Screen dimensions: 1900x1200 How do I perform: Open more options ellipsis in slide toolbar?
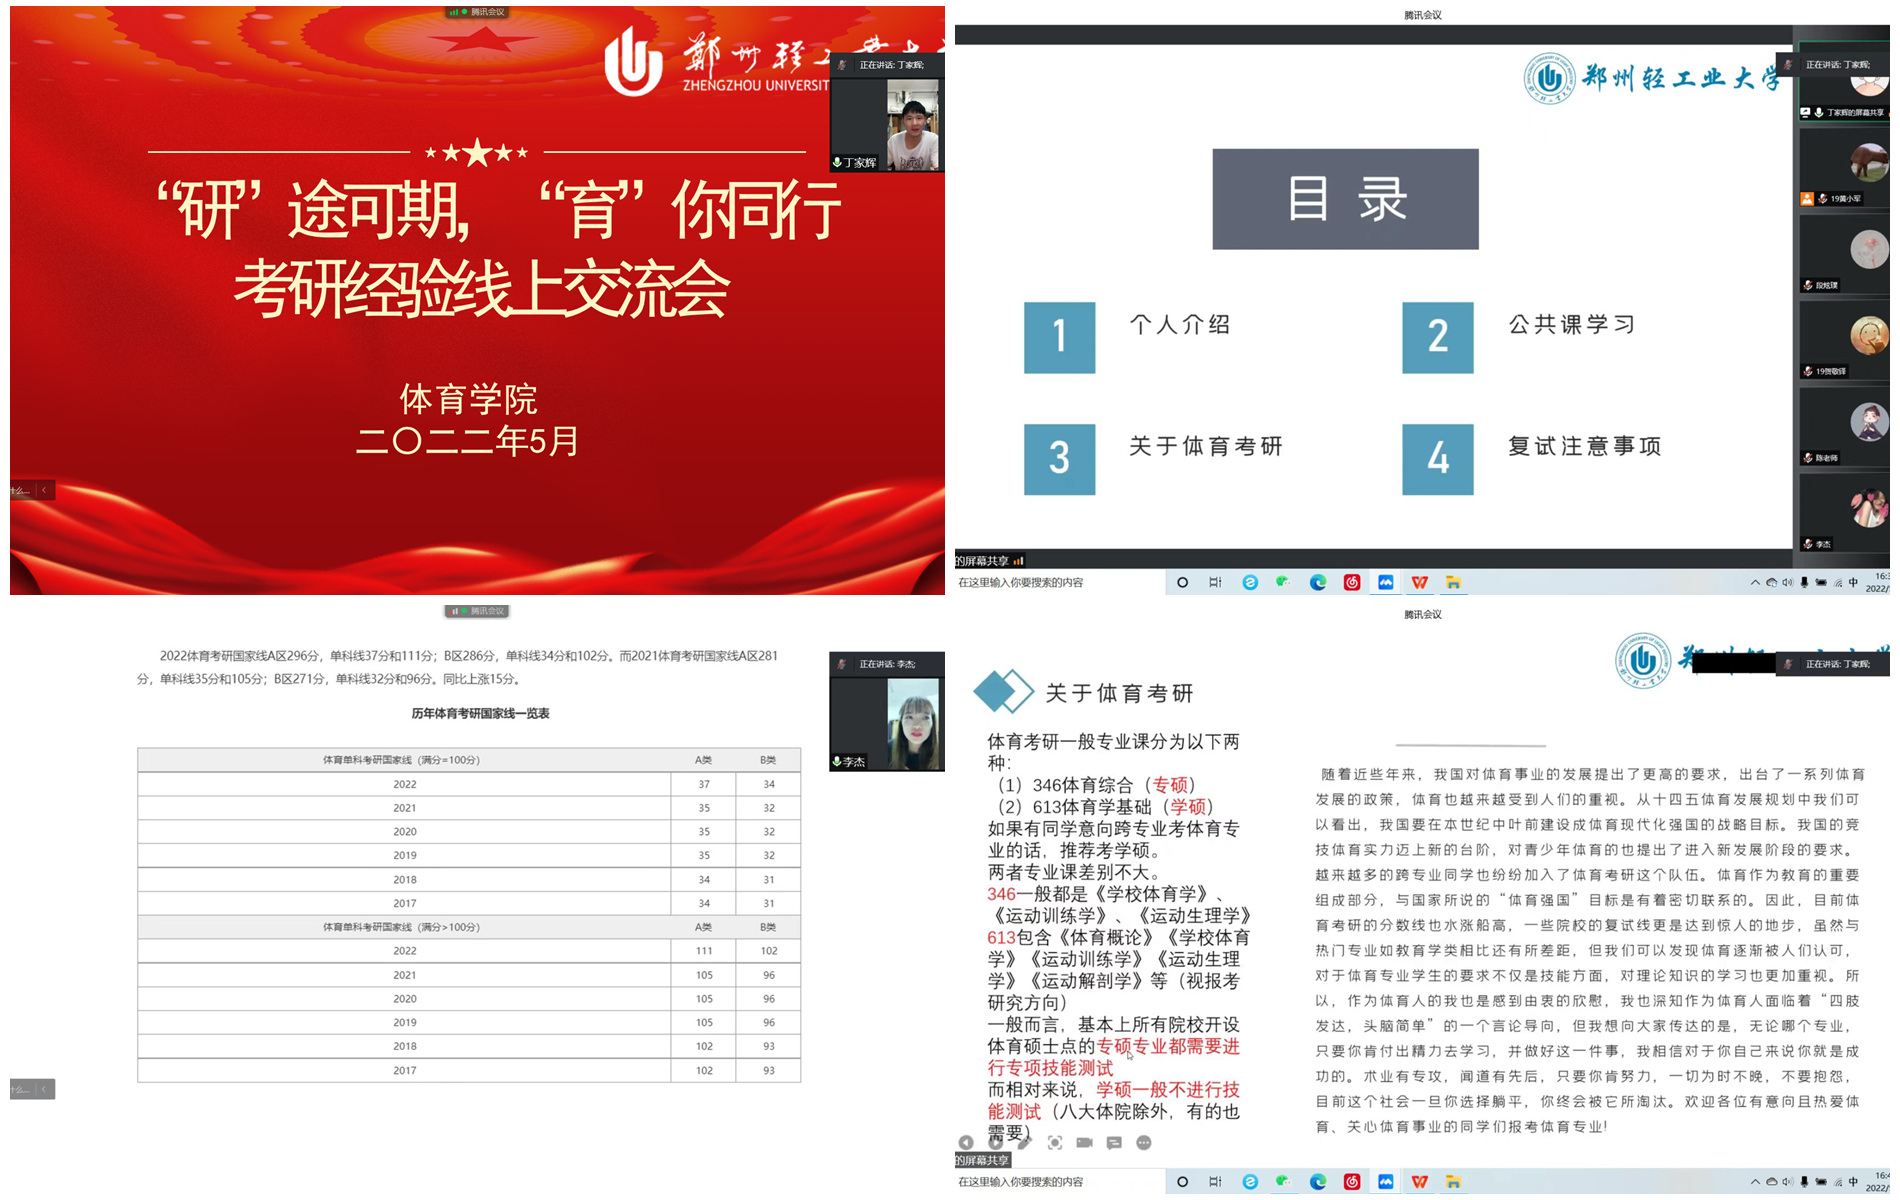coord(1144,1143)
